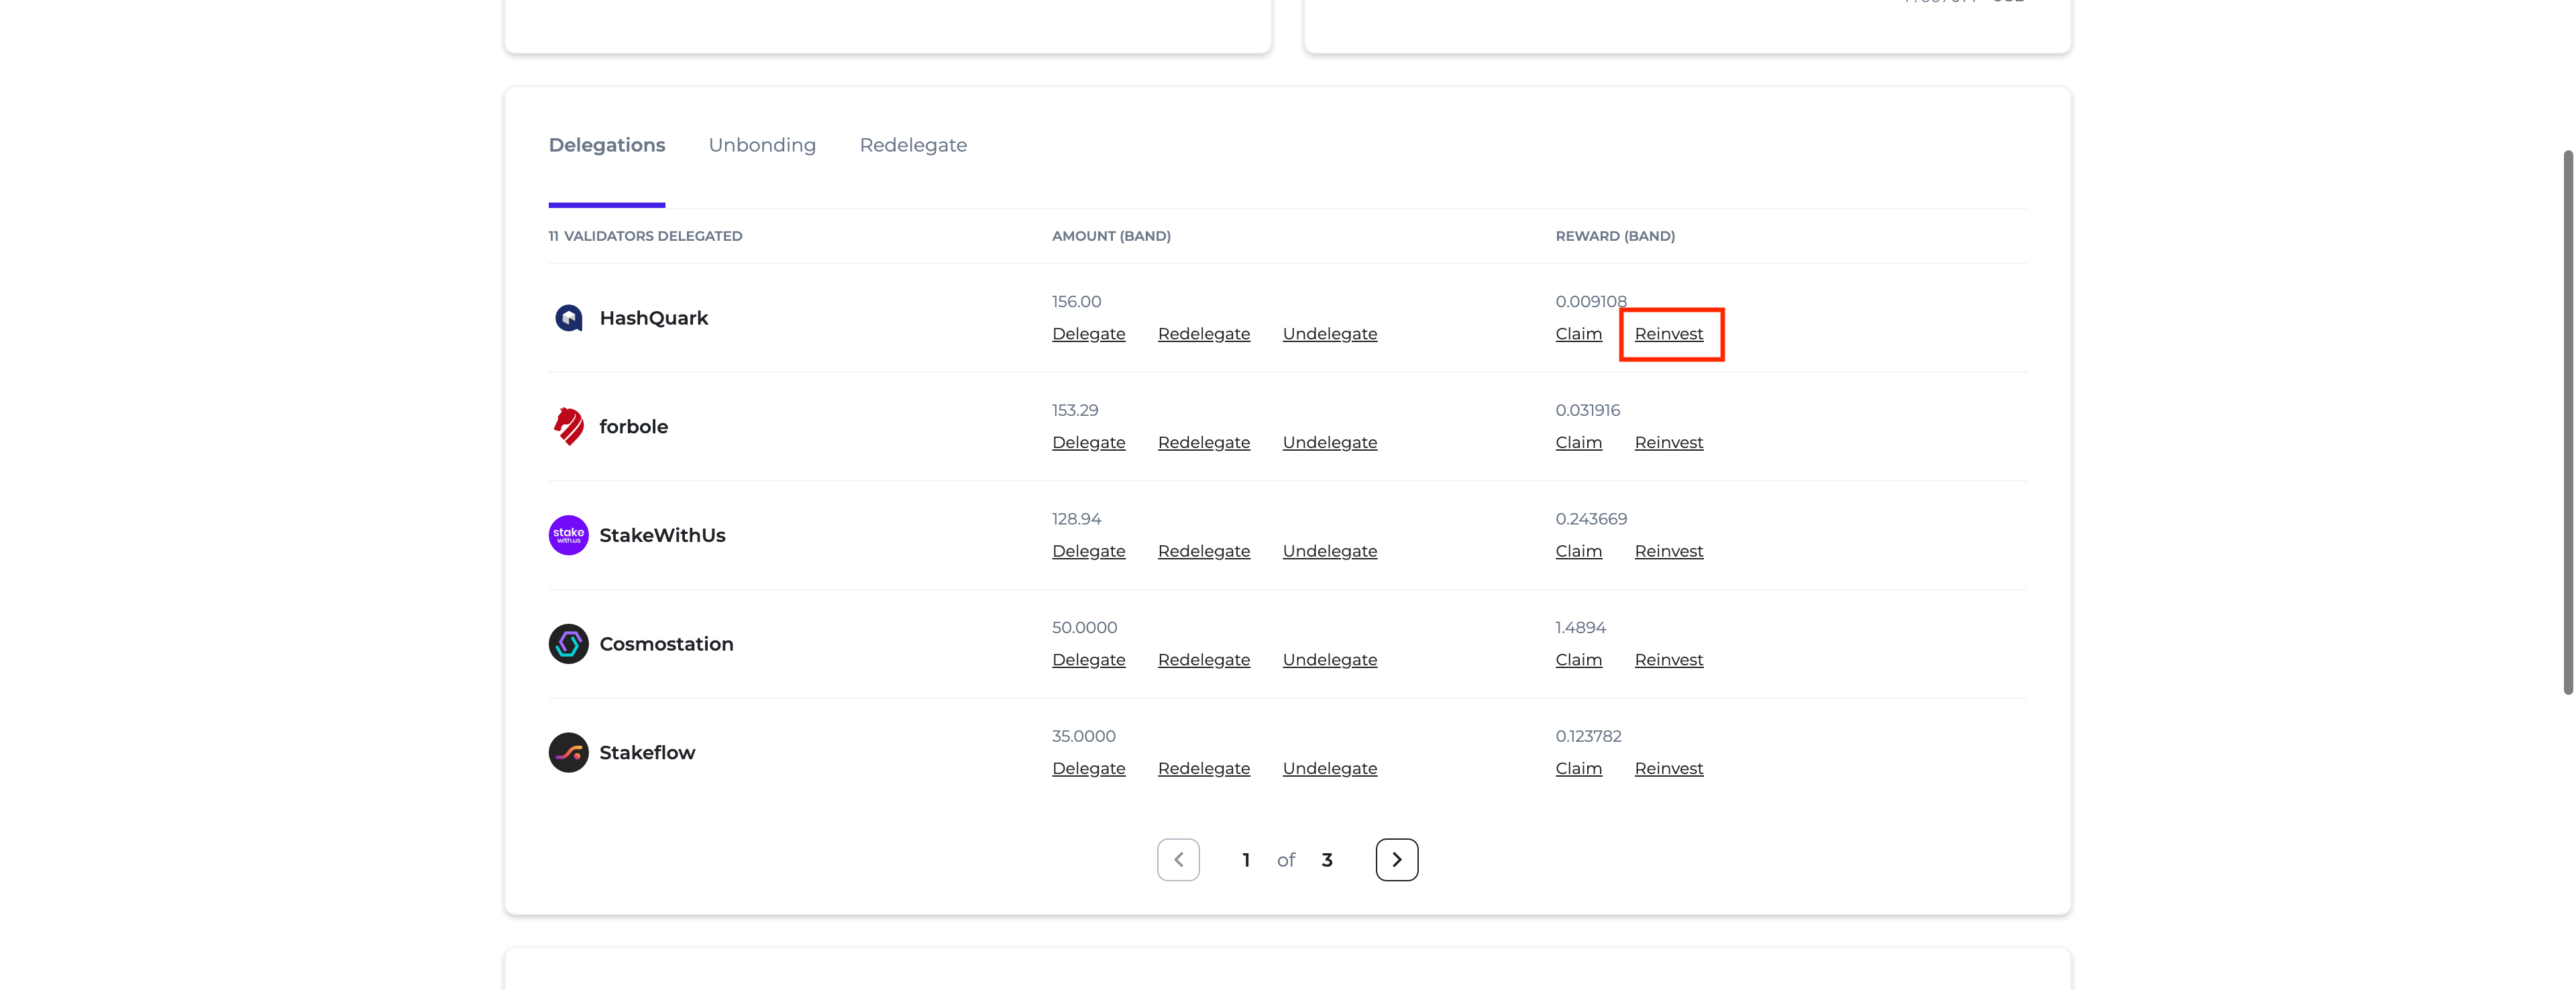Claim Stakeflow reward

1579,768
